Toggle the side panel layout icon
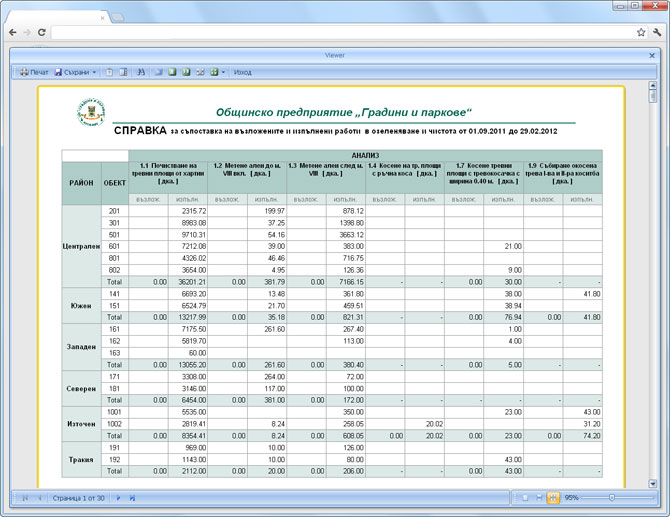The height and width of the screenshot is (517, 670). pos(123,72)
